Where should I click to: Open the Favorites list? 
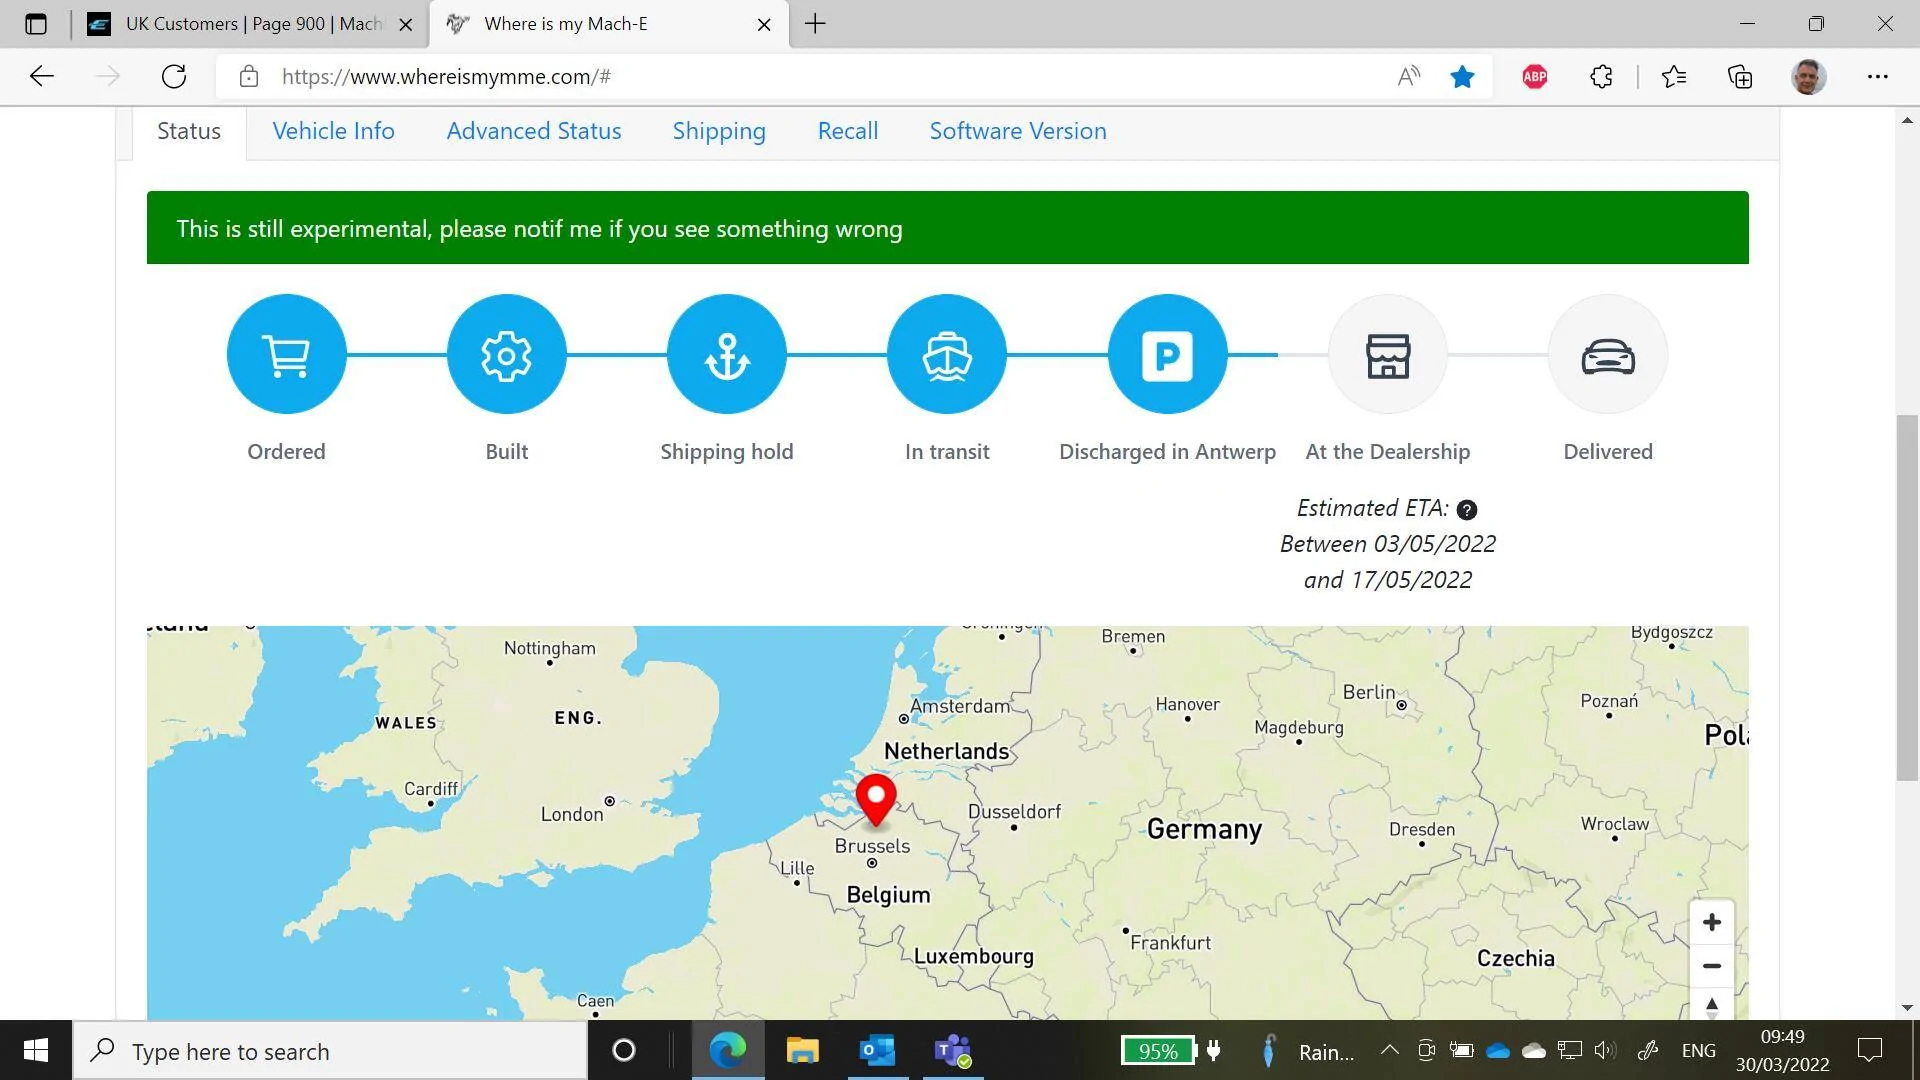point(1673,76)
